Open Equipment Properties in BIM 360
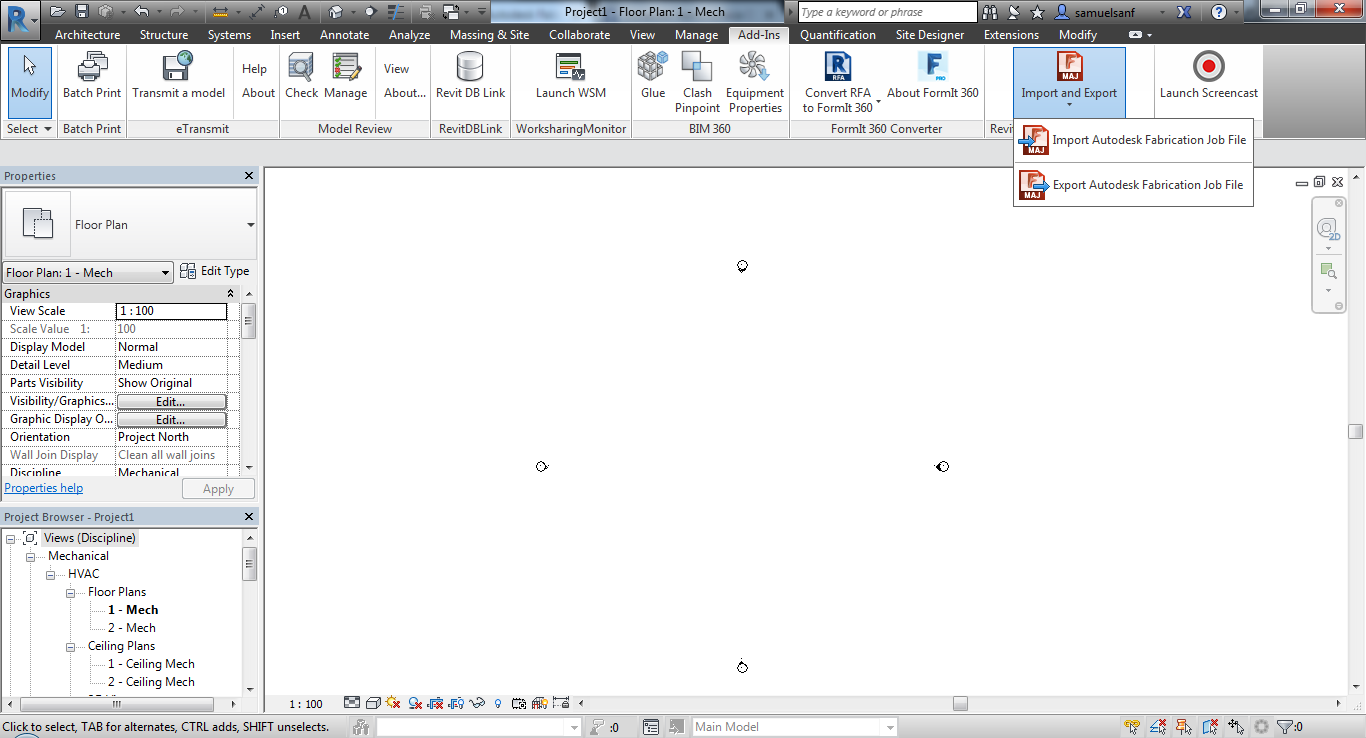 tap(755, 82)
